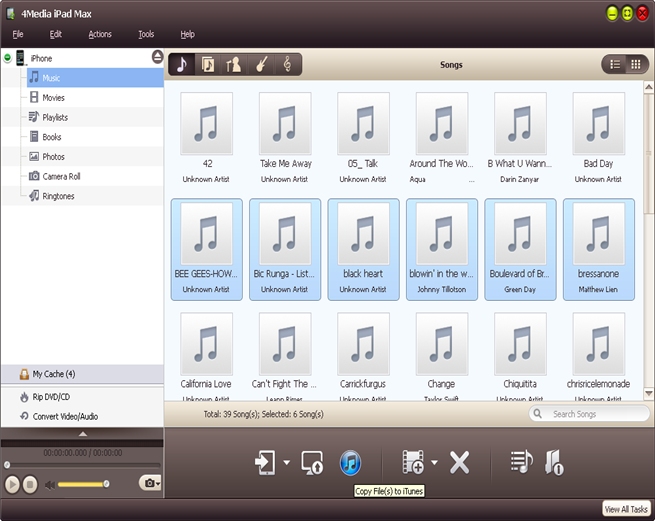Select blowin' in the w... song

click(x=442, y=249)
